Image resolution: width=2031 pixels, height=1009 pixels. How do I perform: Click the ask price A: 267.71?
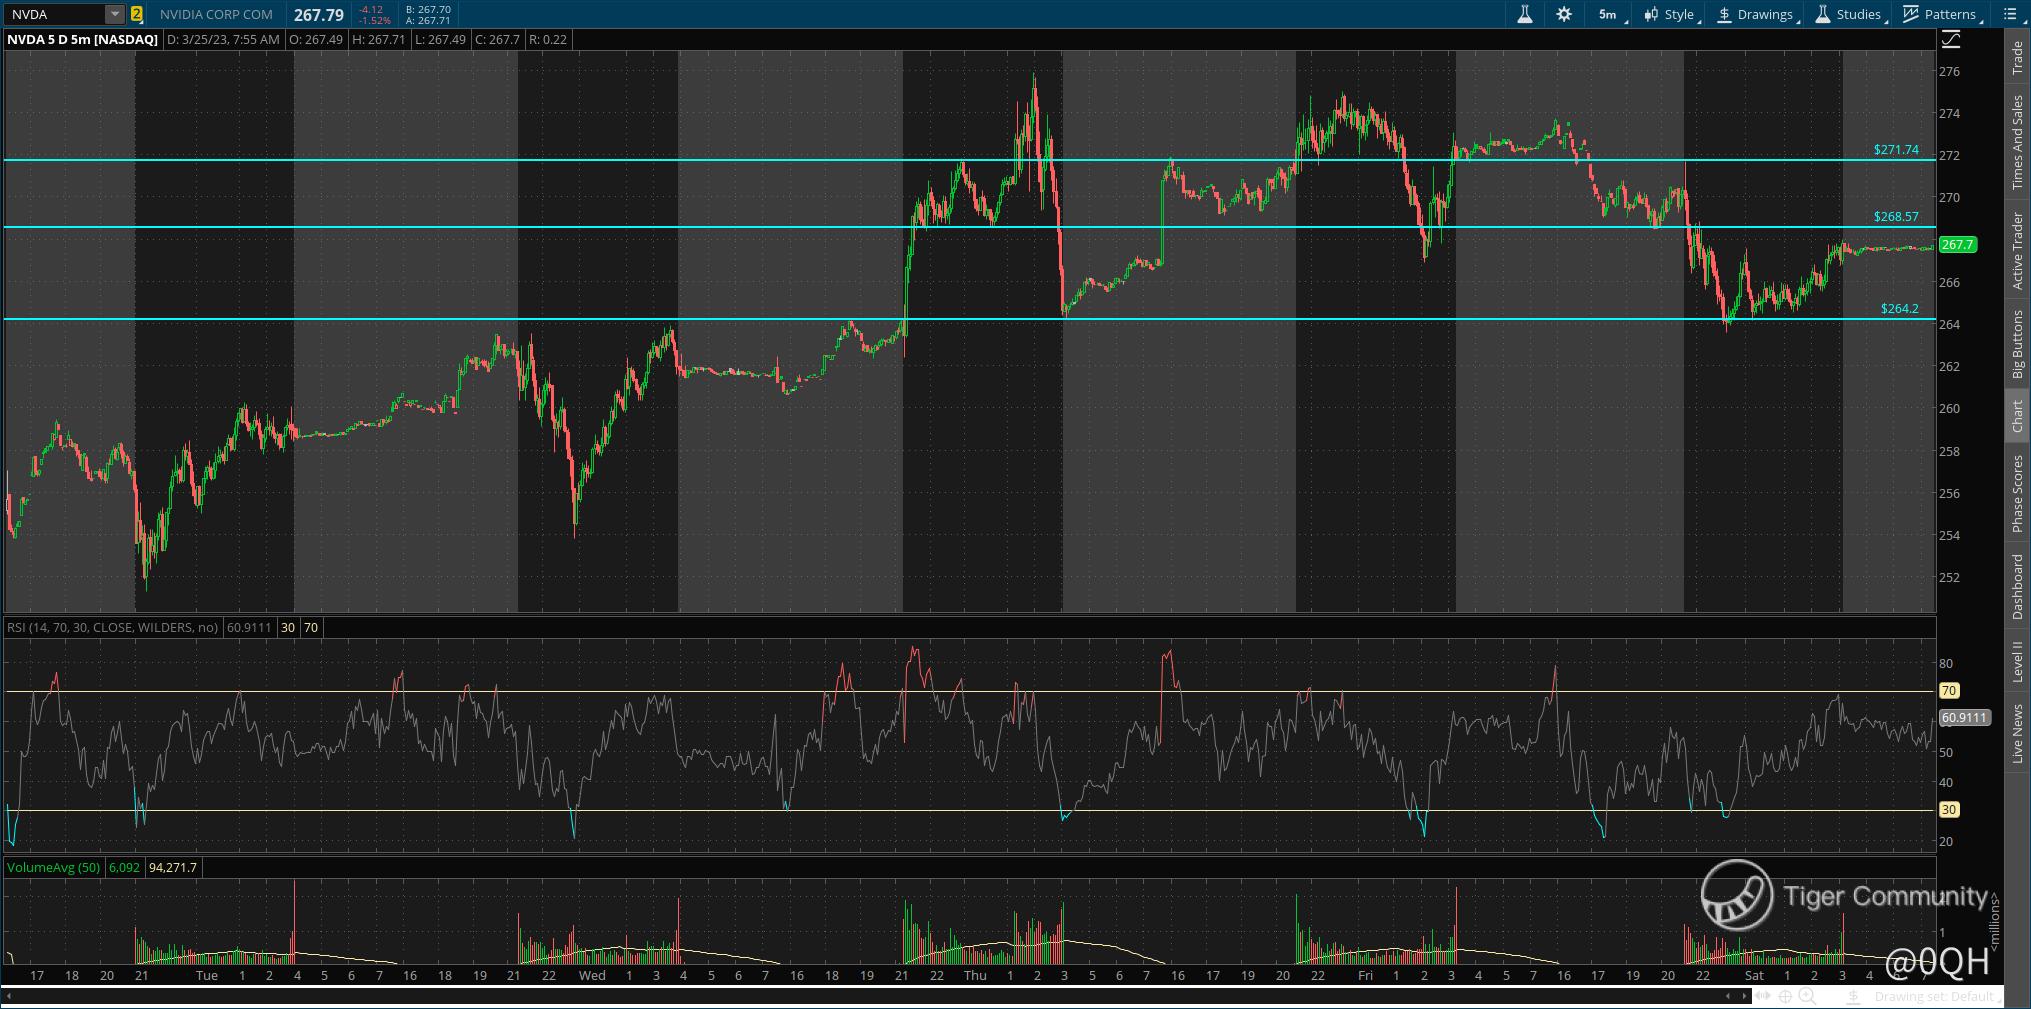coord(428,20)
